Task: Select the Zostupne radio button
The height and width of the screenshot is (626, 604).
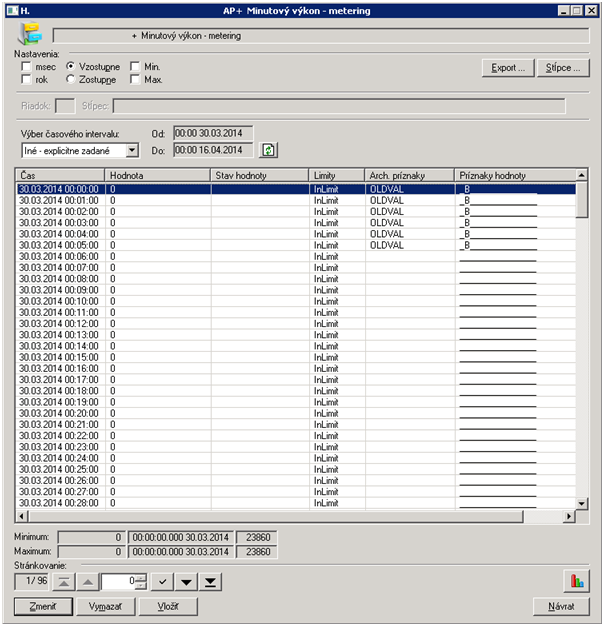Action: pos(71,79)
